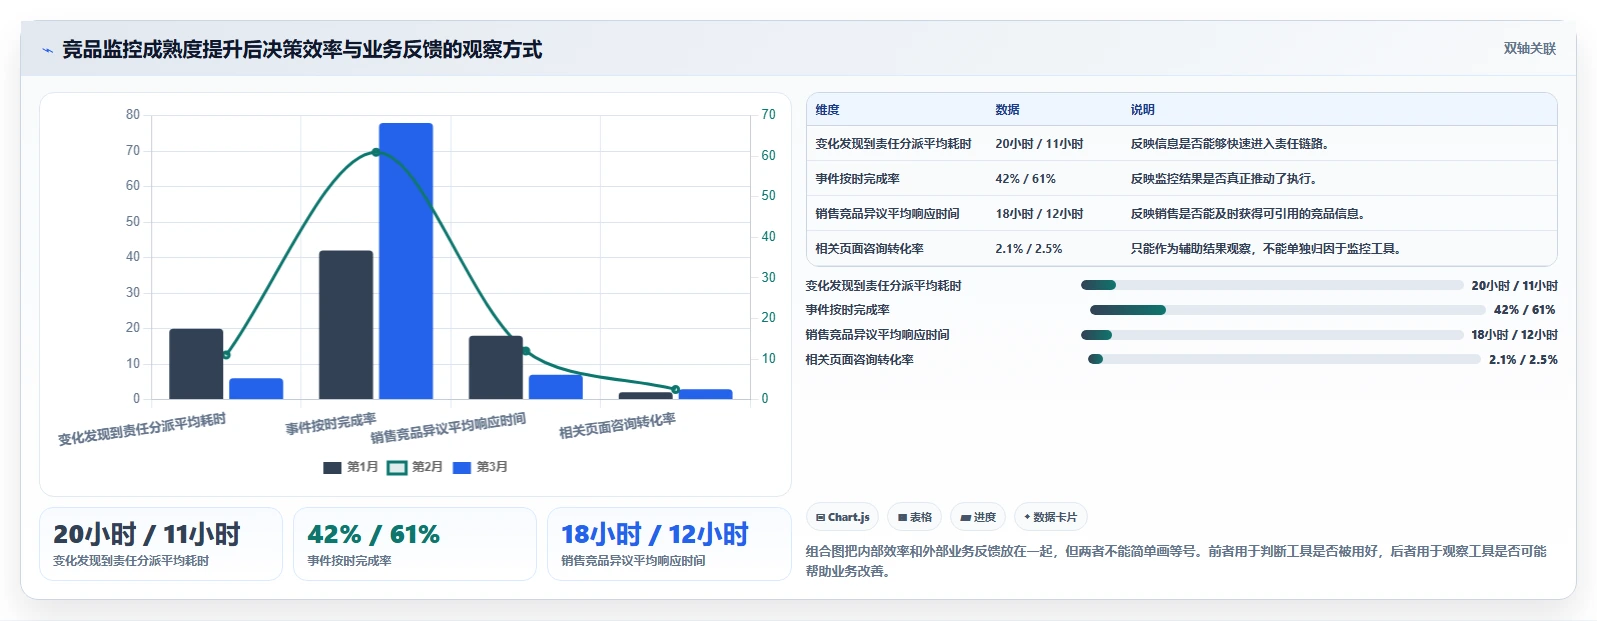Screen dimensions: 1597x621
Task: Click table value 18小时 / 12小时
Action: (x=1039, y=214)
